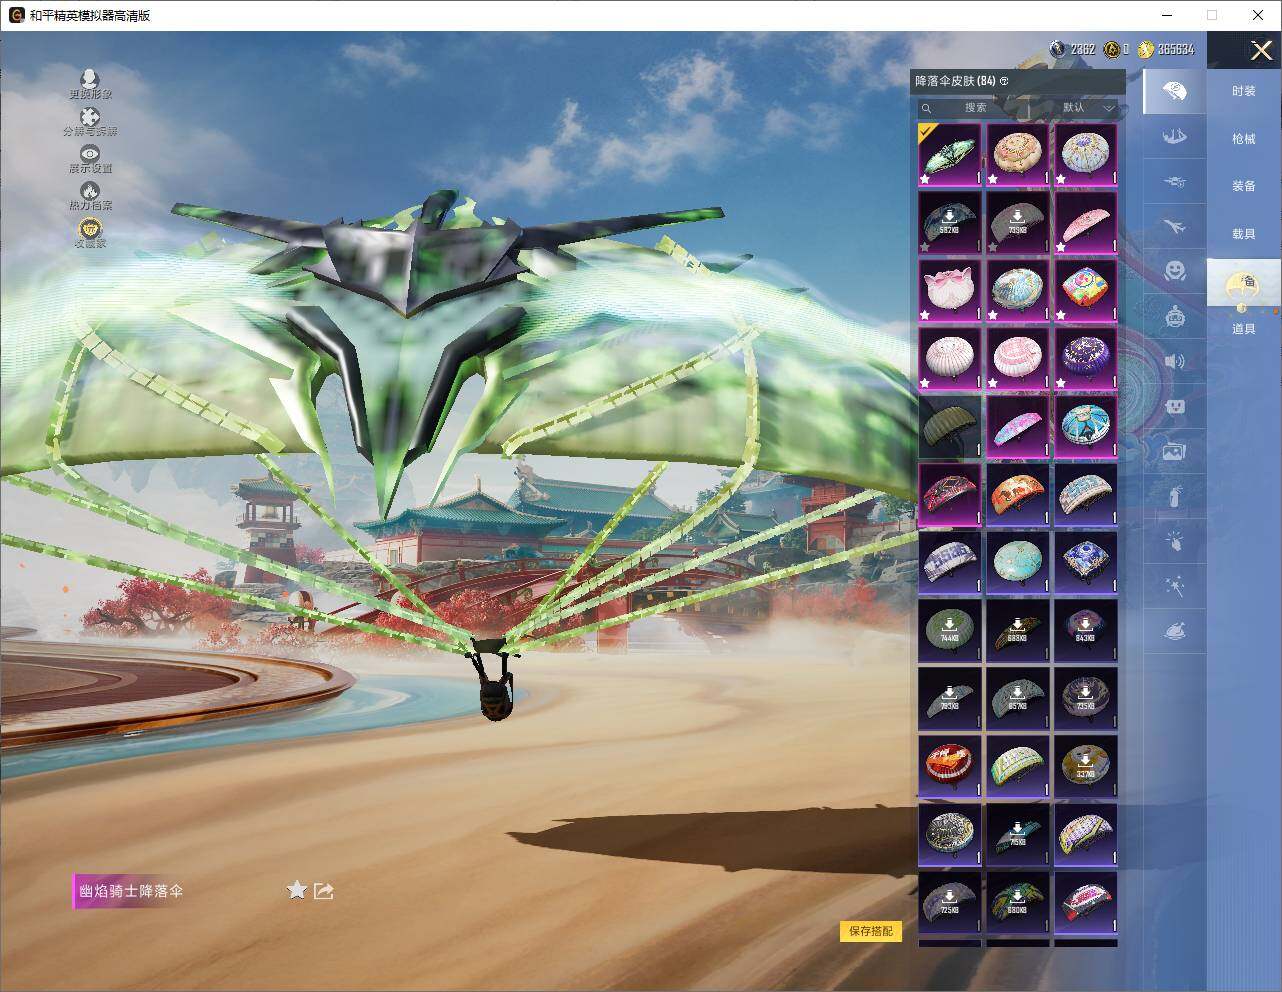
Task: Download the parachute skin labeled 744KB
Action: point(950,630)
